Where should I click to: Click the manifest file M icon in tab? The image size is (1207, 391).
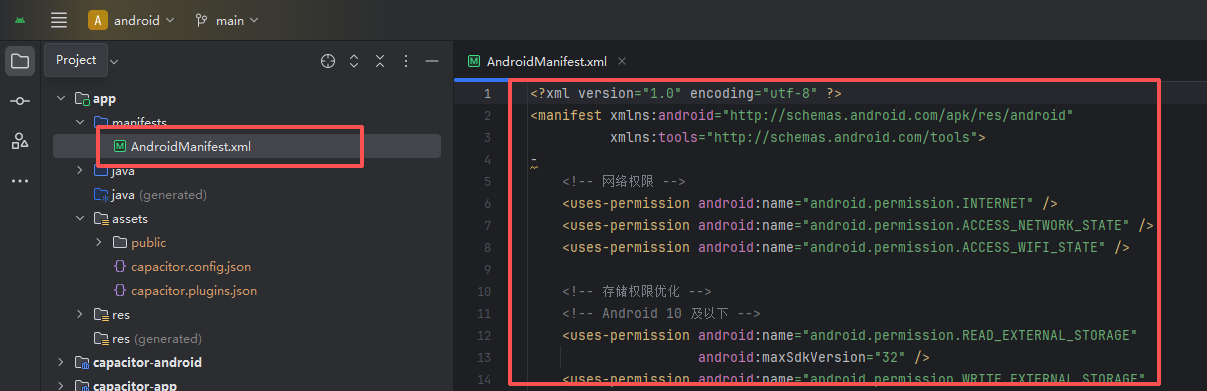[x=475, y=61]
